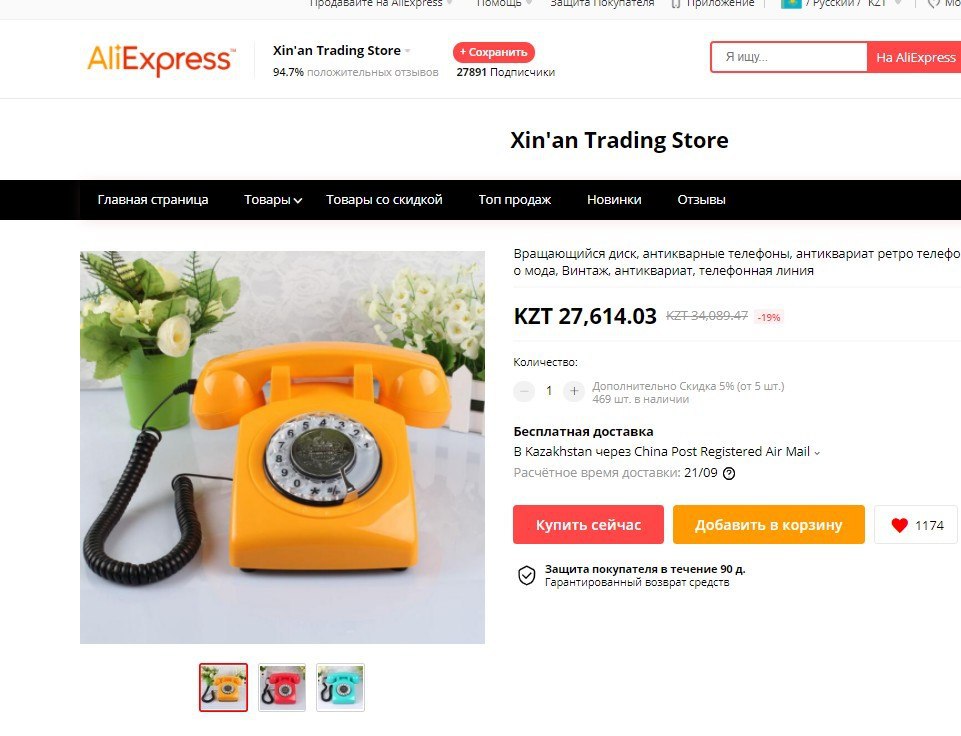The width and height of the screenshot is (961, 736).
Task: Decrease quantity with the minus button
Action: tap(524, 390)
